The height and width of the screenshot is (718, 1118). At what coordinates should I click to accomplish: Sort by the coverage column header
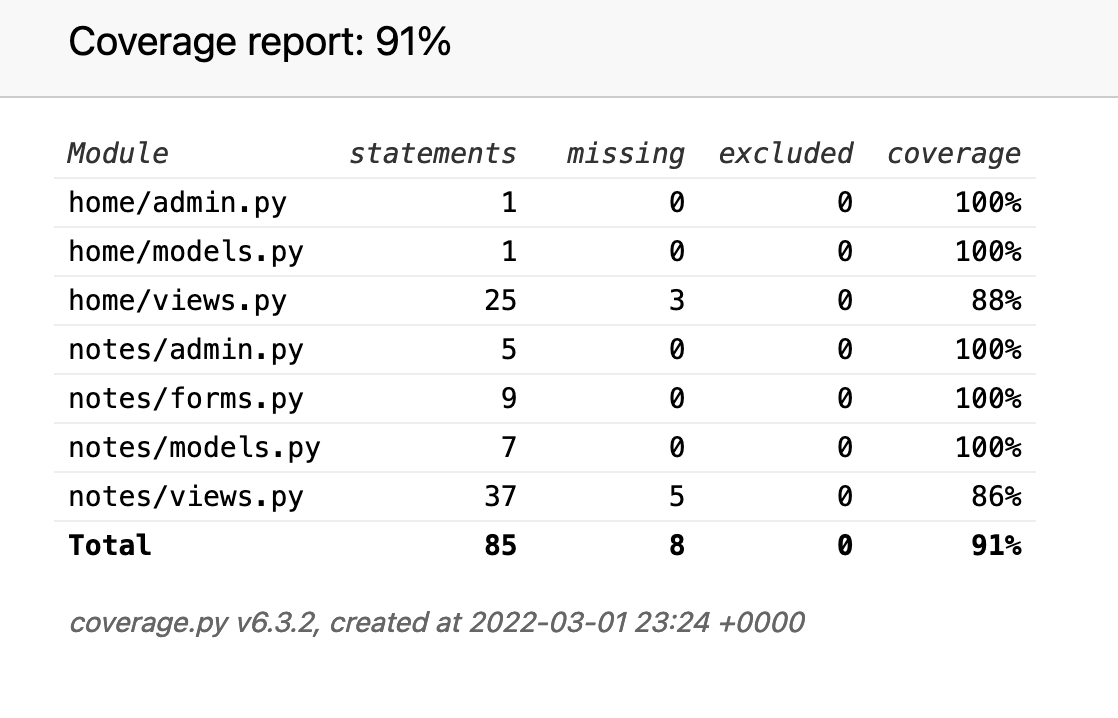coord(953,153)
